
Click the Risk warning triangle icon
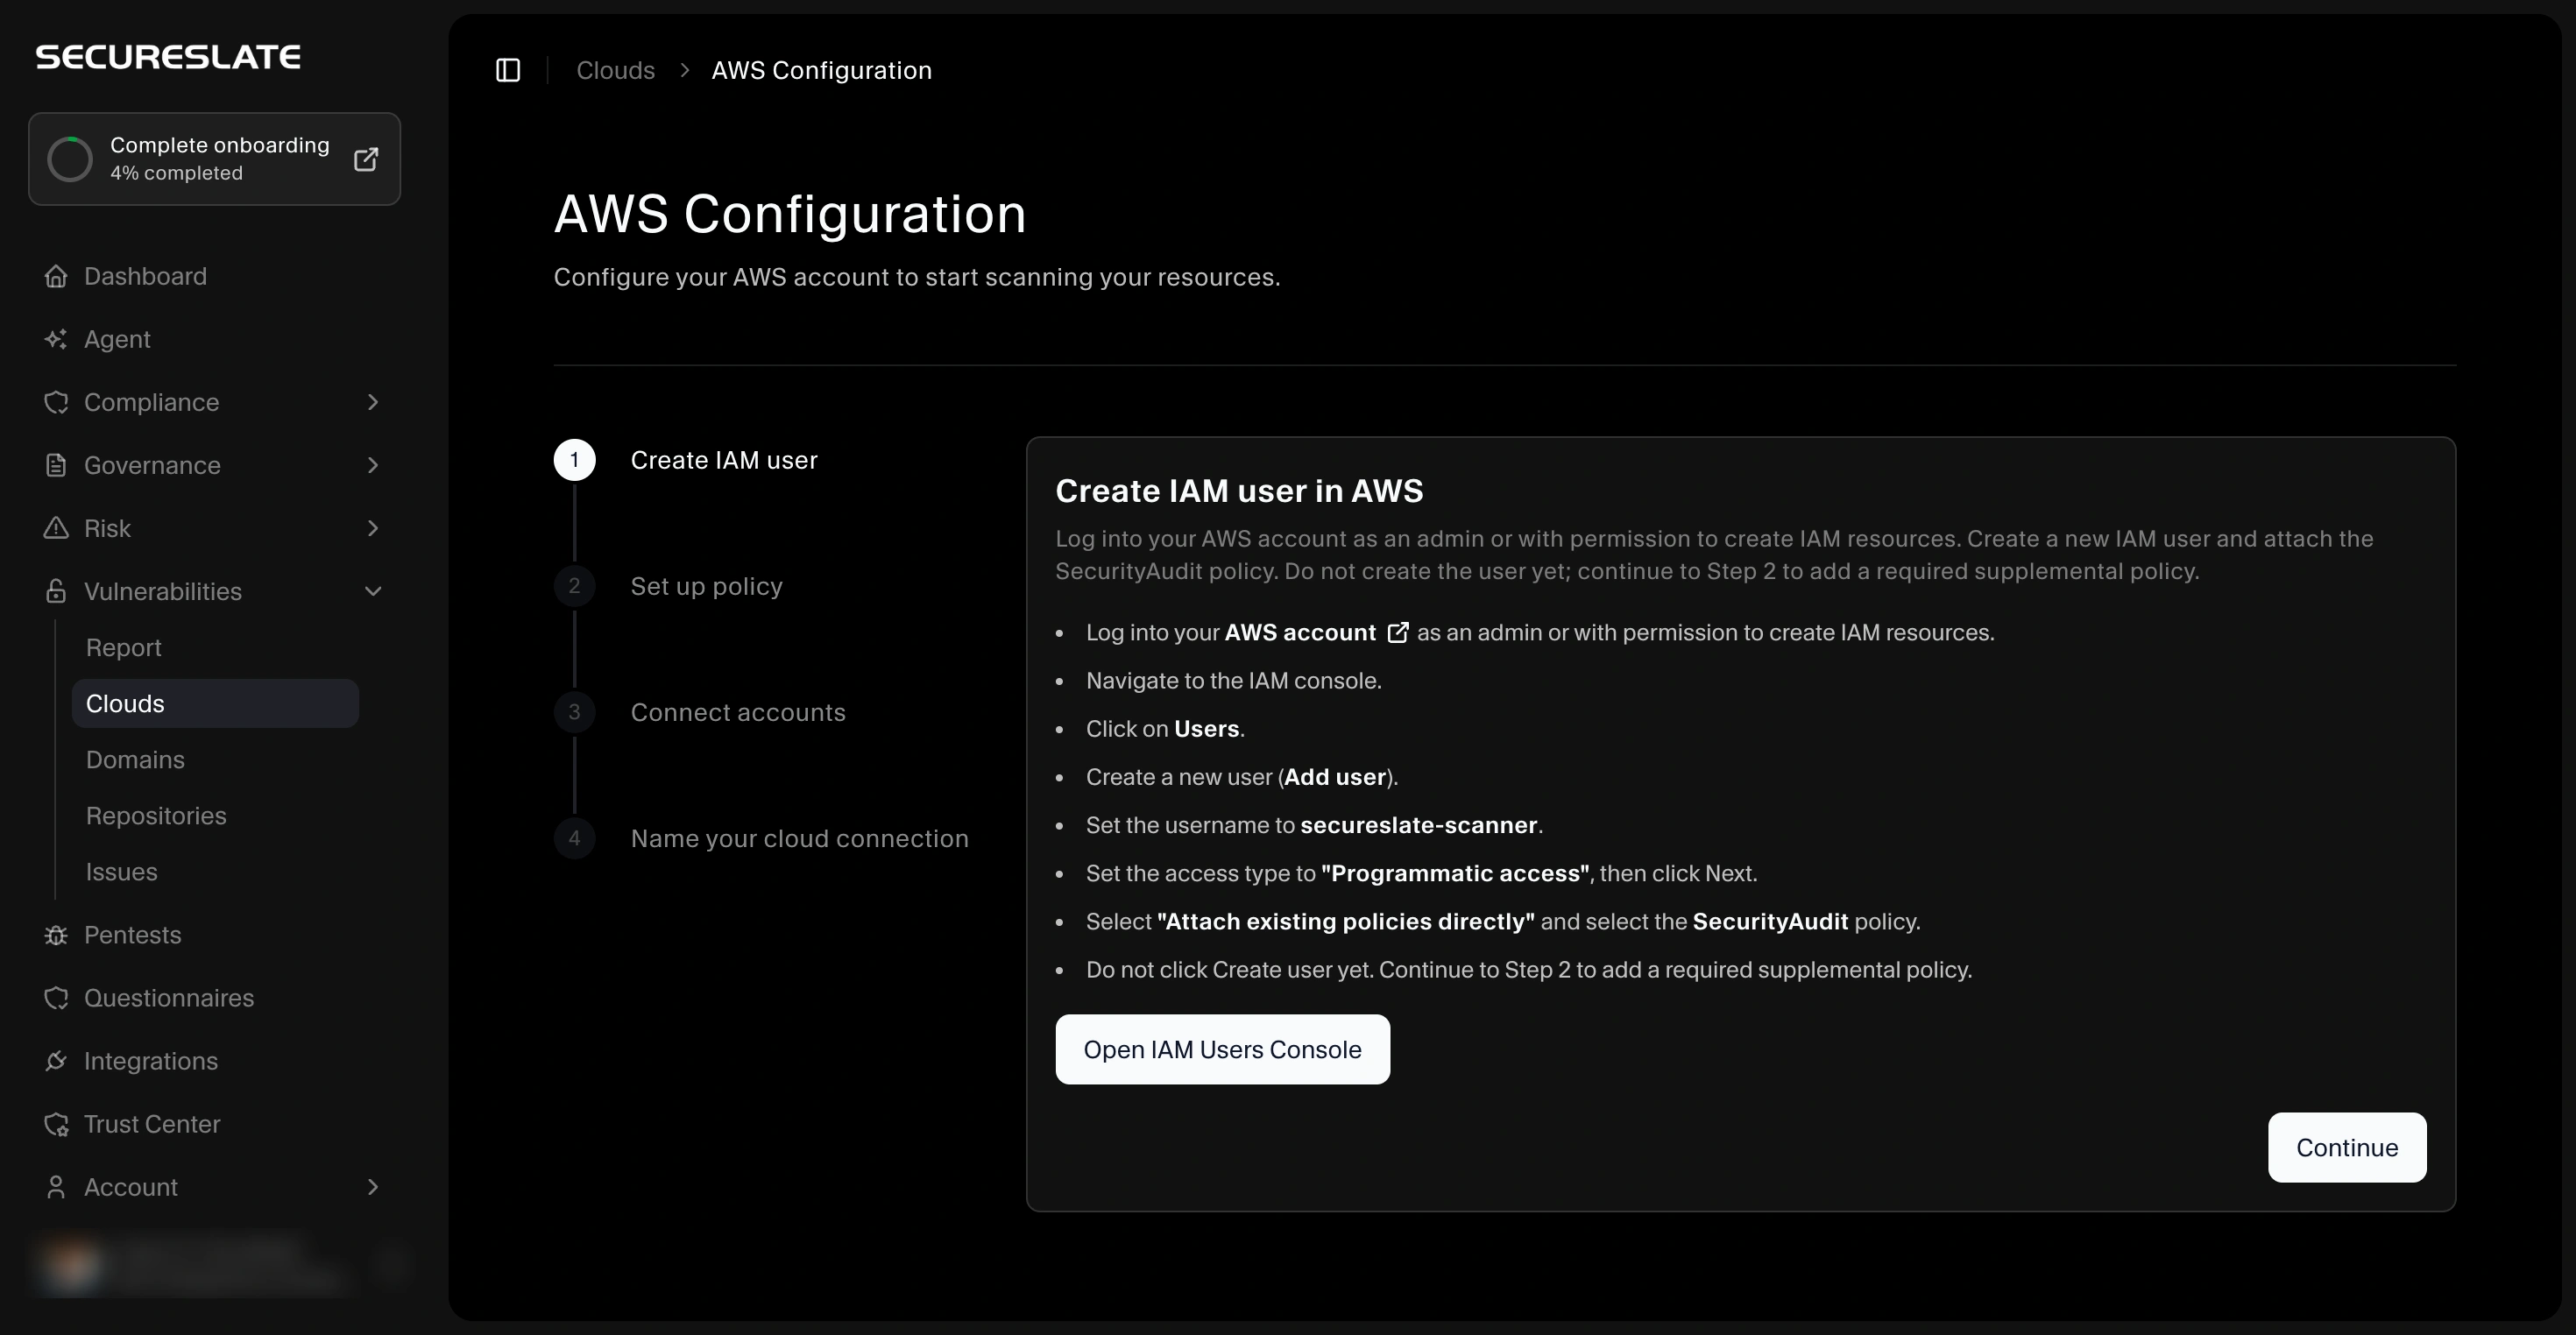point(56,528)
